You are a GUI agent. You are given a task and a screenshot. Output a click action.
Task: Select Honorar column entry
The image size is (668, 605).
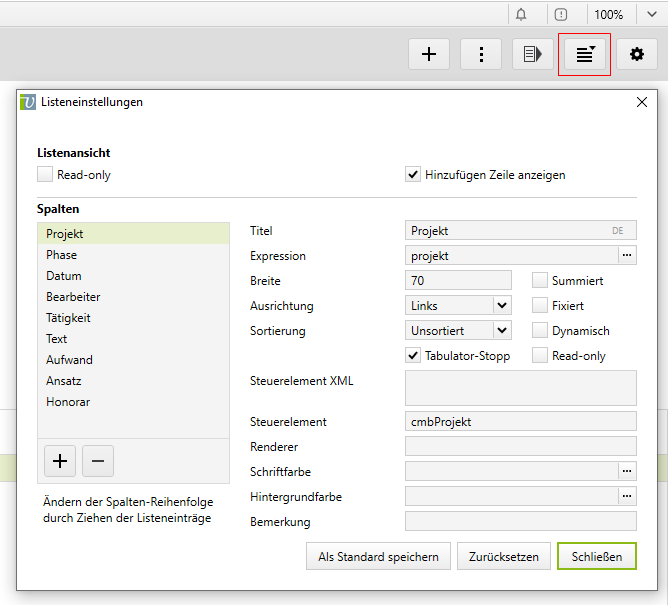tap(68, 402)
